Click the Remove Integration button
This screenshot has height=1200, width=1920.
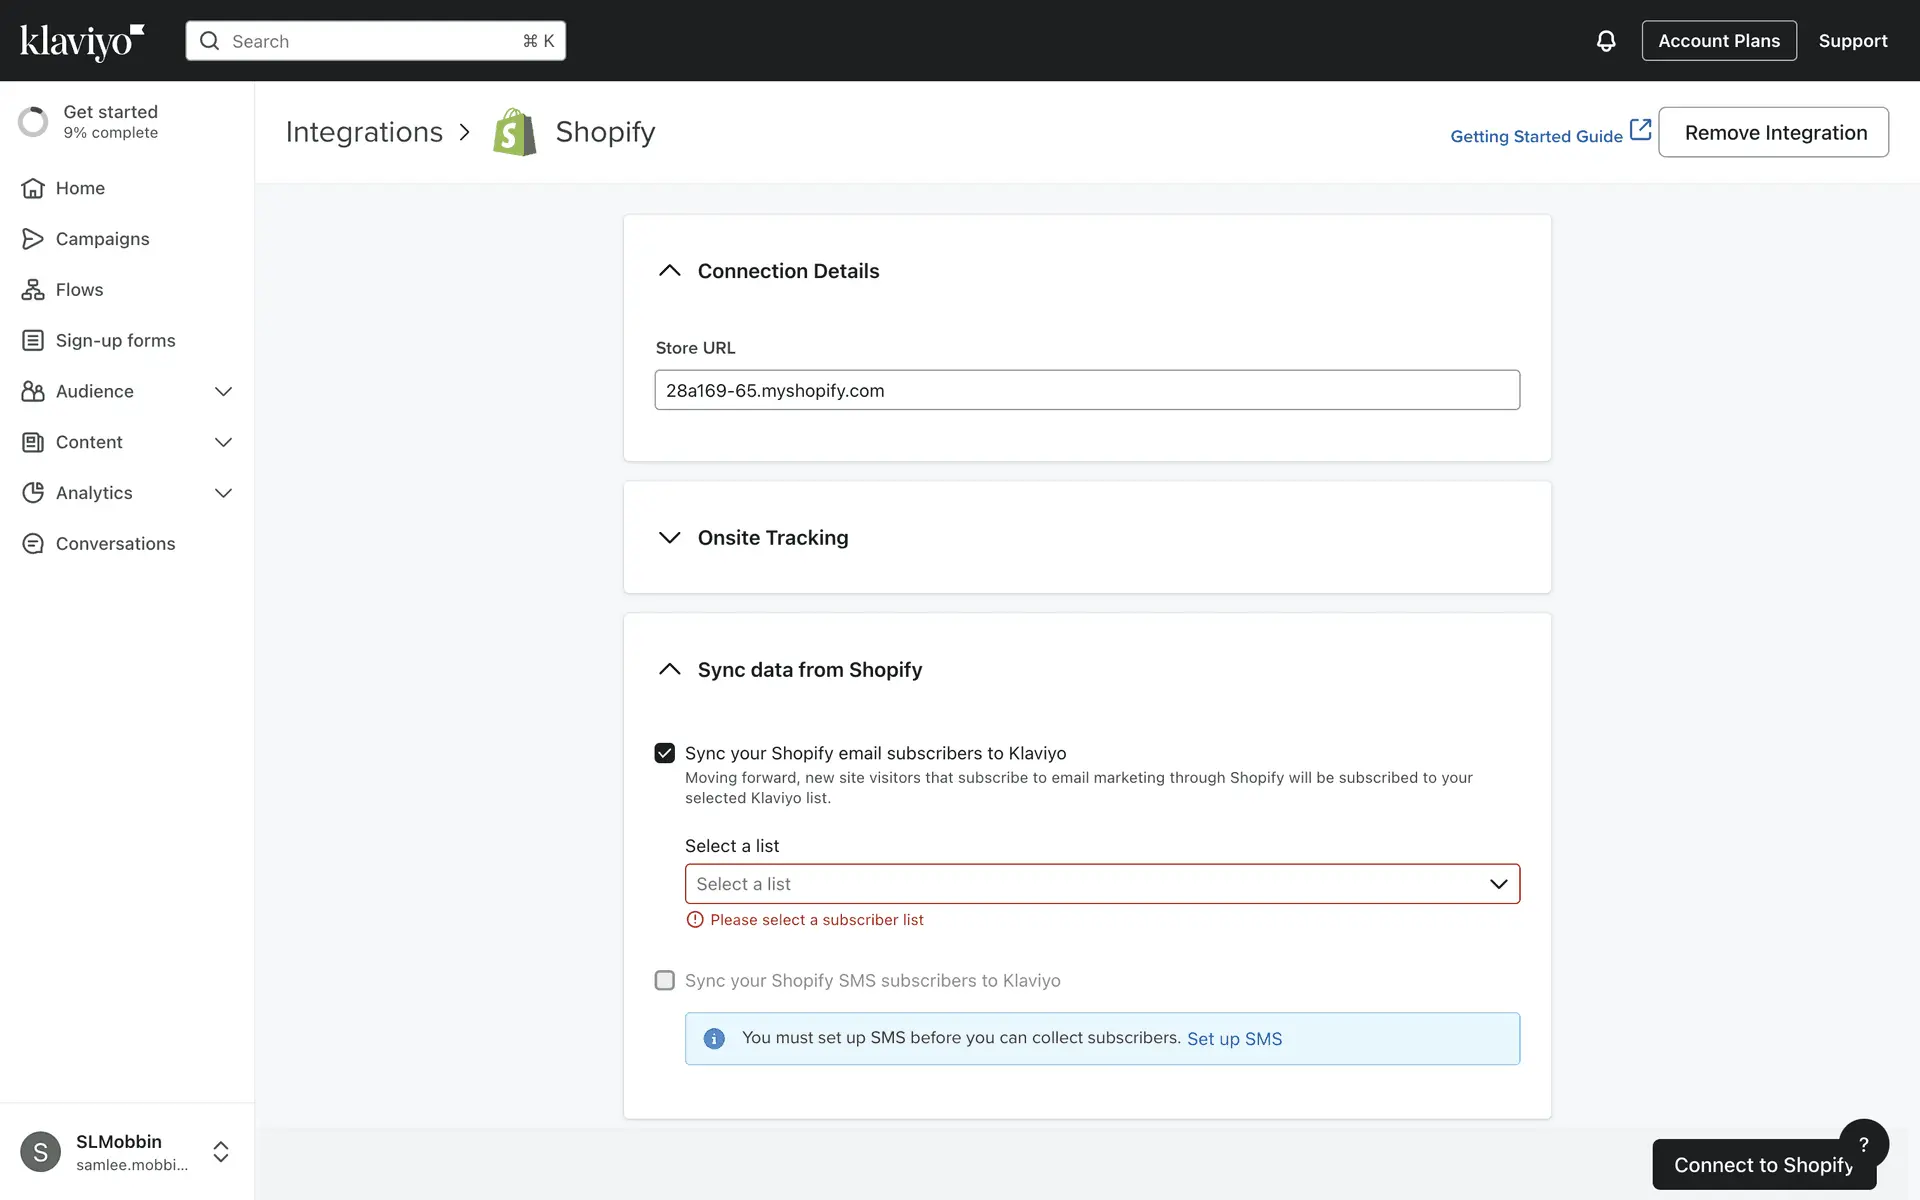tap(1773, 132)
